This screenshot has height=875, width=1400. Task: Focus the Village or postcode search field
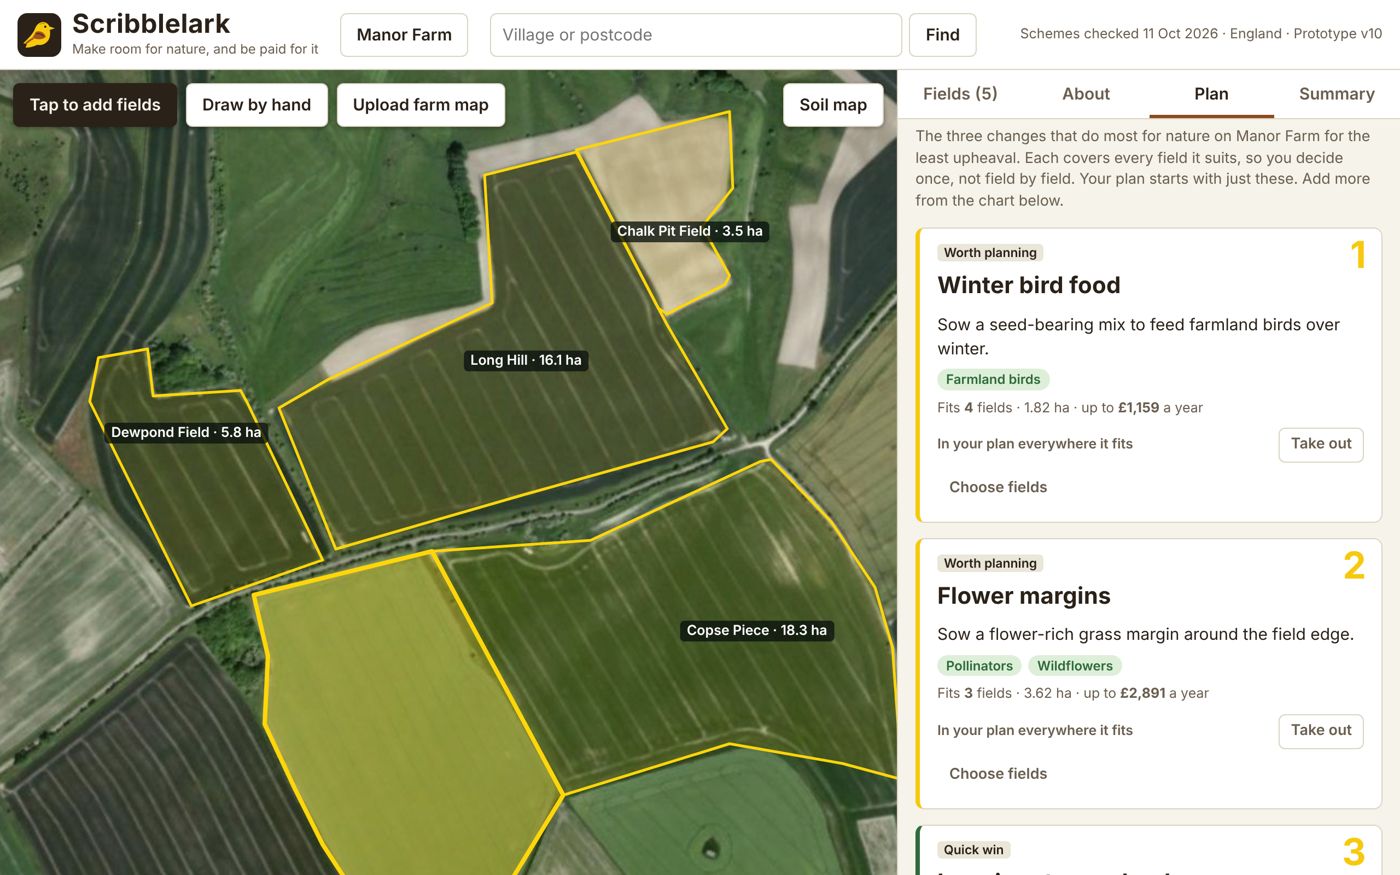point(696,35)
